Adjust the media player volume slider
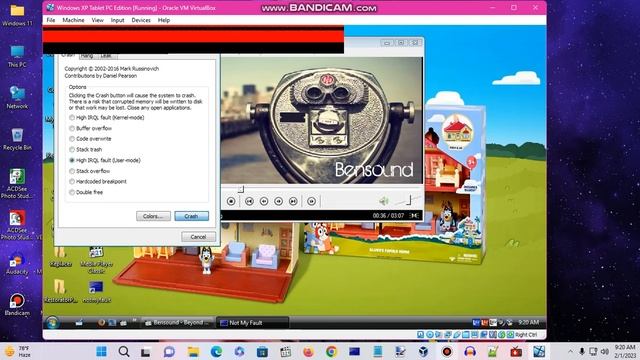This screenshot has width=640, height=360. click(408, 200)
